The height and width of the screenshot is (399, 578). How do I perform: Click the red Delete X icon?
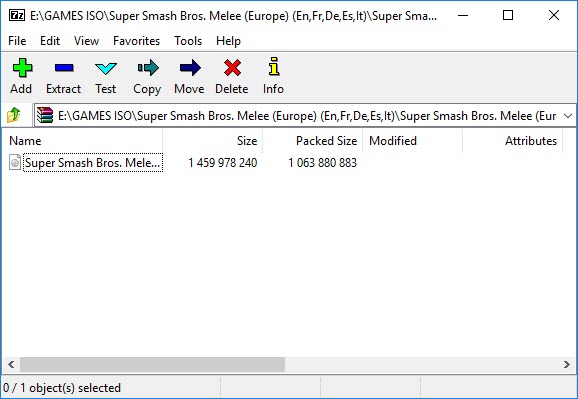point(232,68)
